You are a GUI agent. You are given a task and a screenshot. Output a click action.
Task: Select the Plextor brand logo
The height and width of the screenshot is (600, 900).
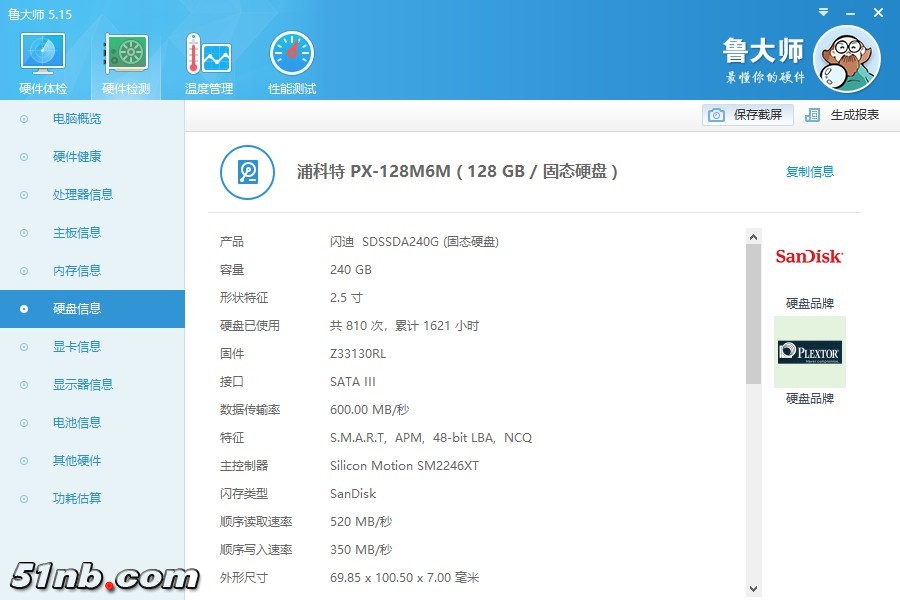tap(810, 352)
